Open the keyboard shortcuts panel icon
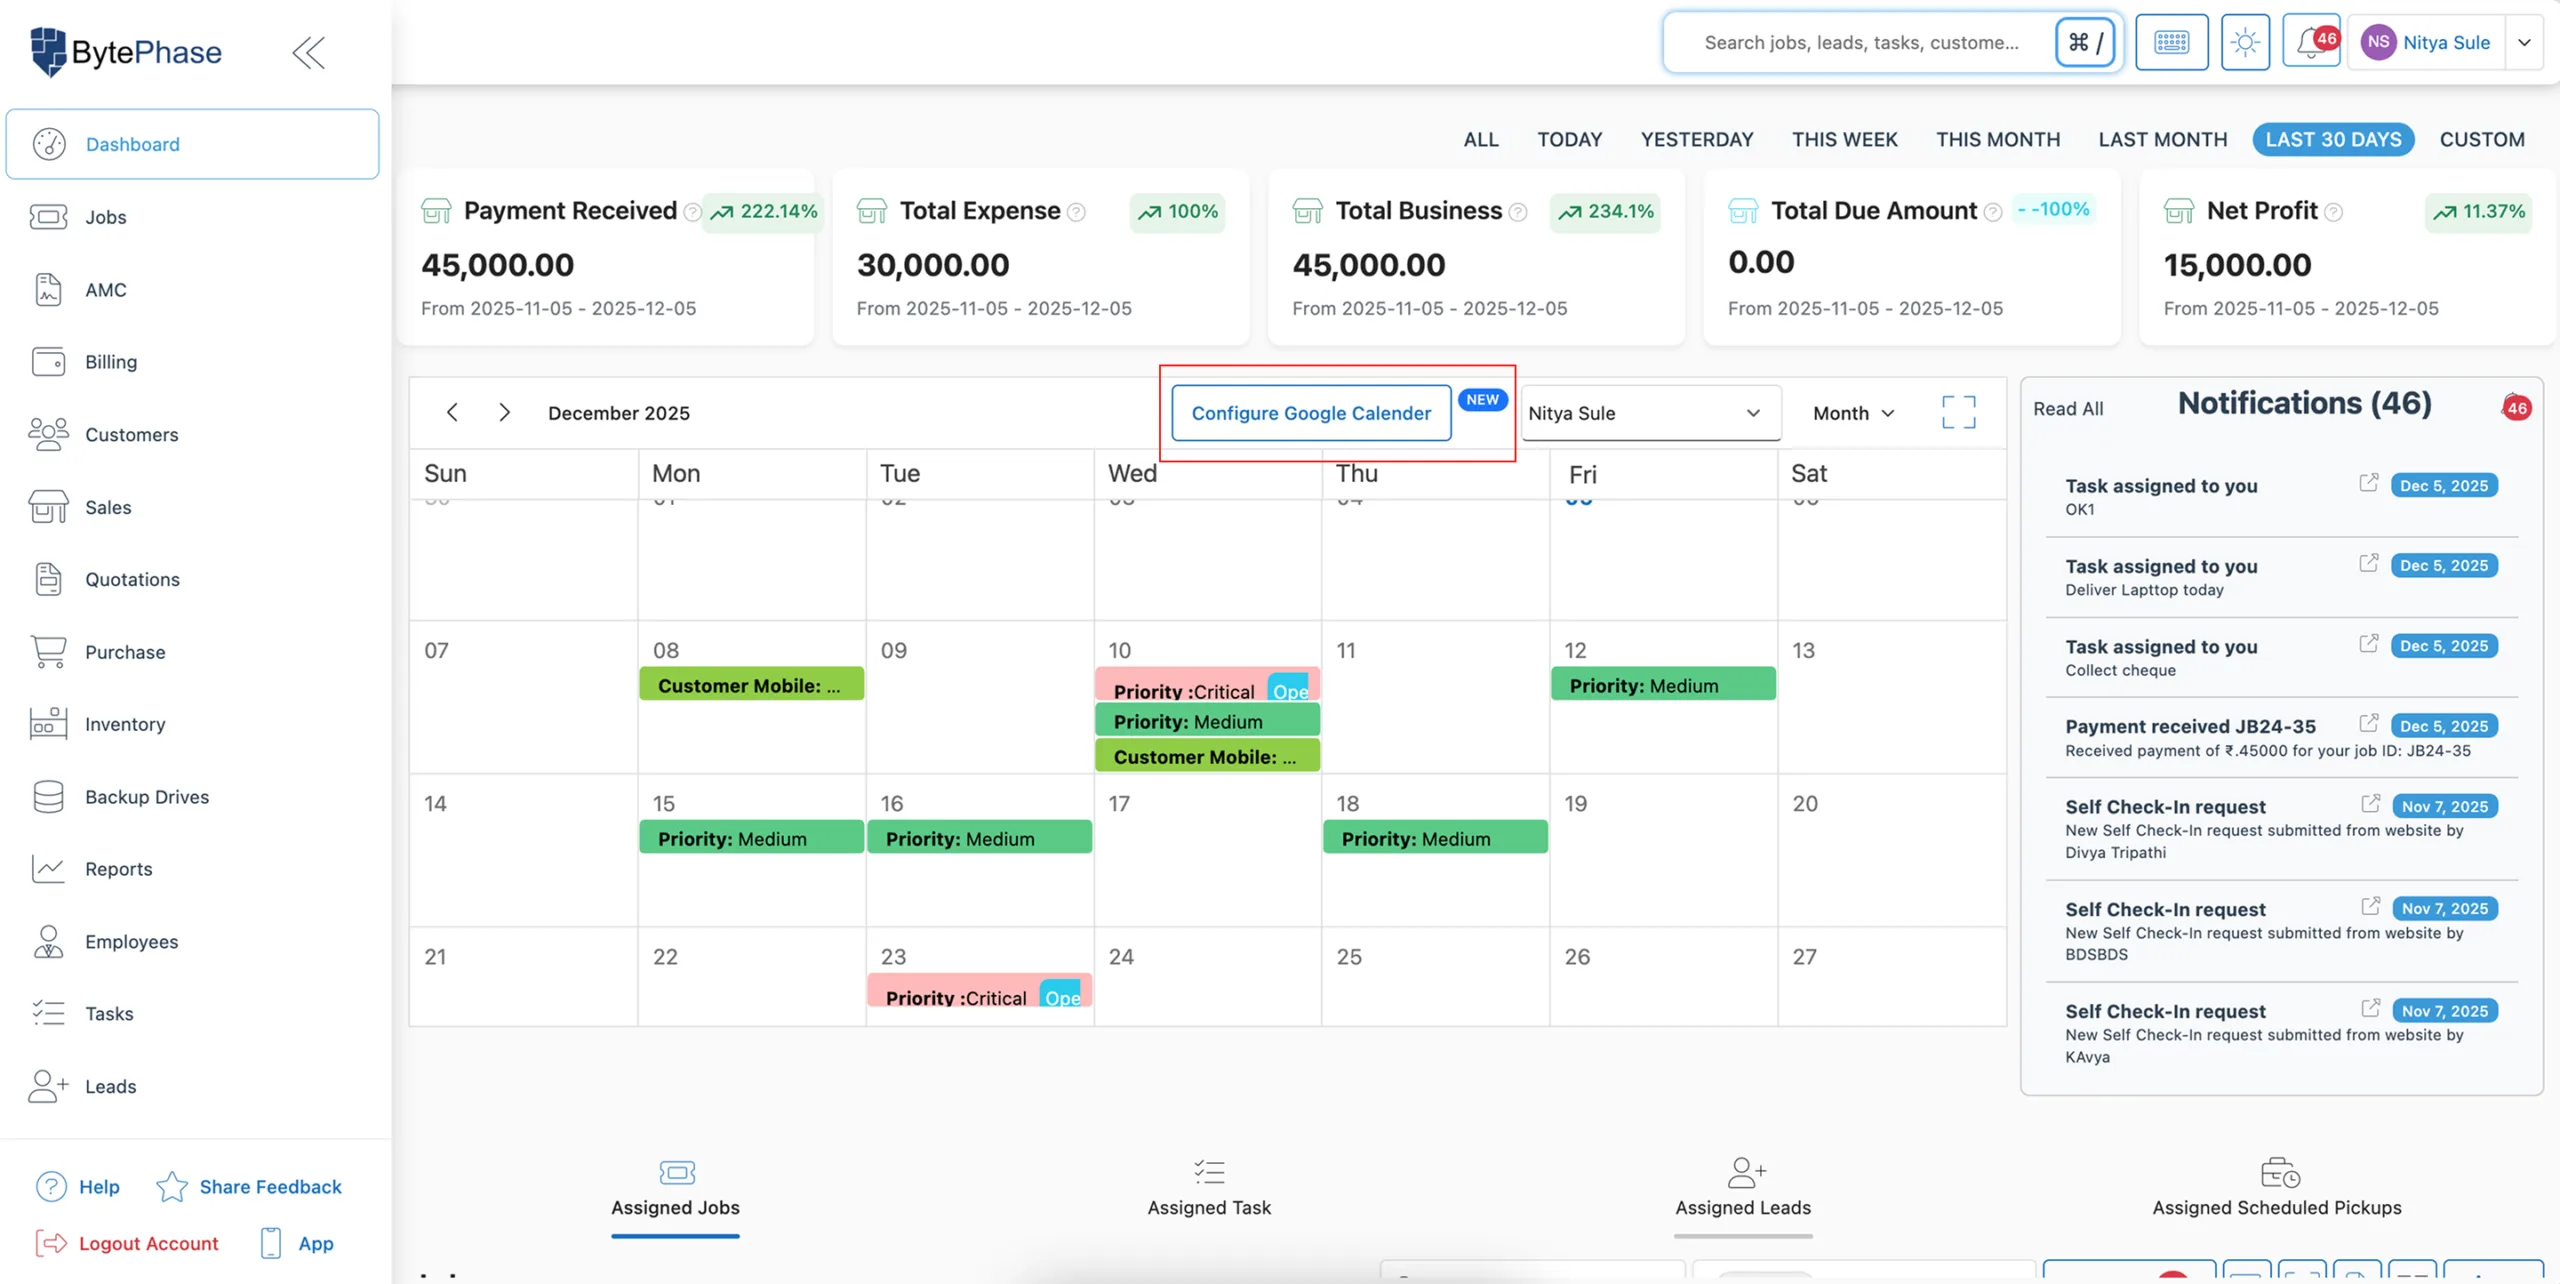Screen dimensions: 2560x1284 (x=2171, y=42)
